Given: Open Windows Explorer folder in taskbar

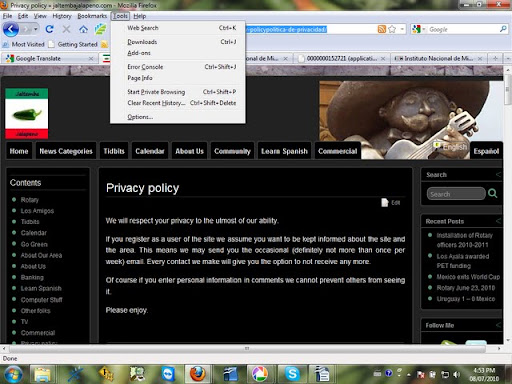Looking at the screenshot, I should coord(42,374).
